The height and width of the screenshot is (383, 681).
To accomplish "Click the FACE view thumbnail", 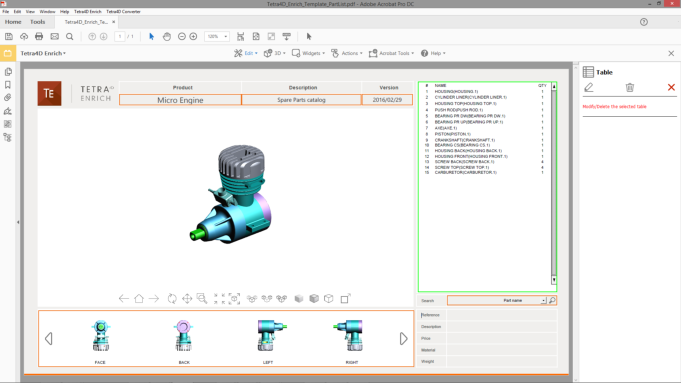I will [x=100, y=336].
